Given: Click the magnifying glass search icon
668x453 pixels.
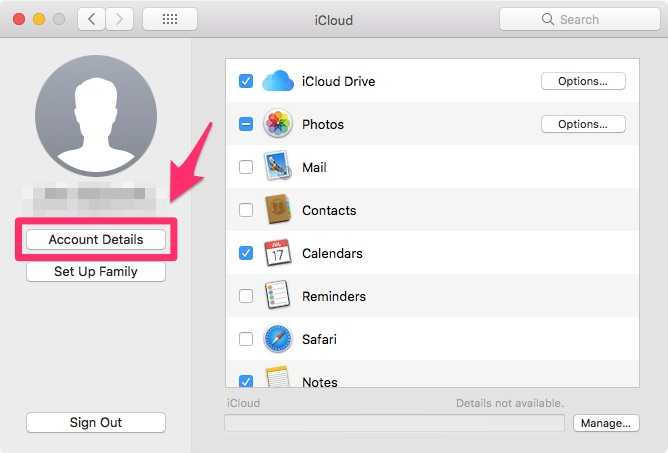Looking at the screenshot, I should 547,19.
